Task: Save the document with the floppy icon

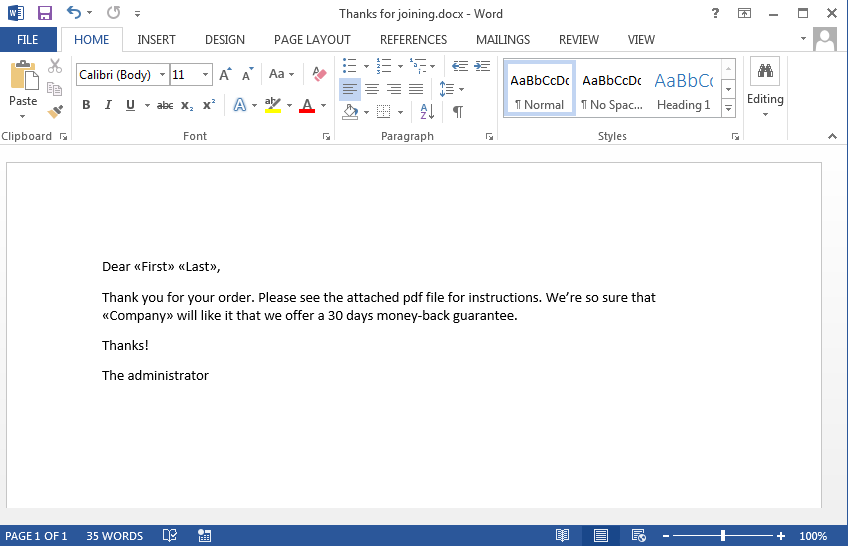Action: click(x=44, y=13)
